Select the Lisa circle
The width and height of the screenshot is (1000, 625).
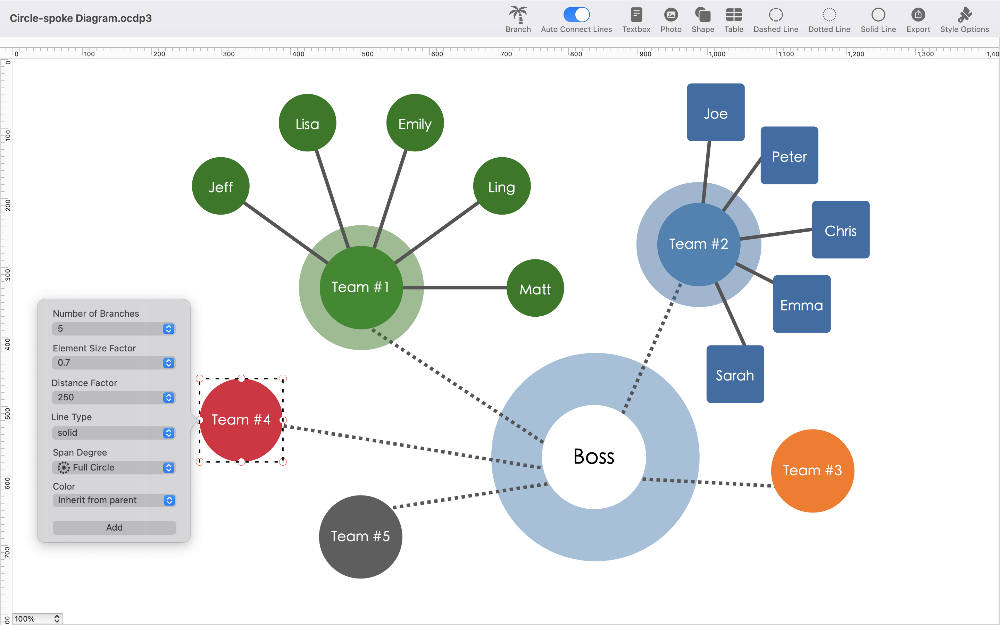[x=307, y=123]
